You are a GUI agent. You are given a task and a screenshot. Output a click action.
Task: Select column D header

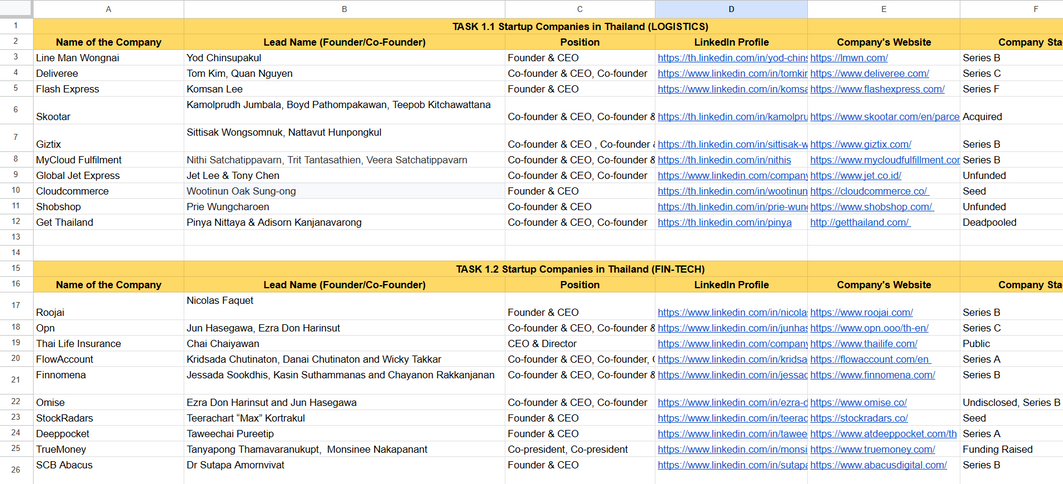[x=731, y=9]
